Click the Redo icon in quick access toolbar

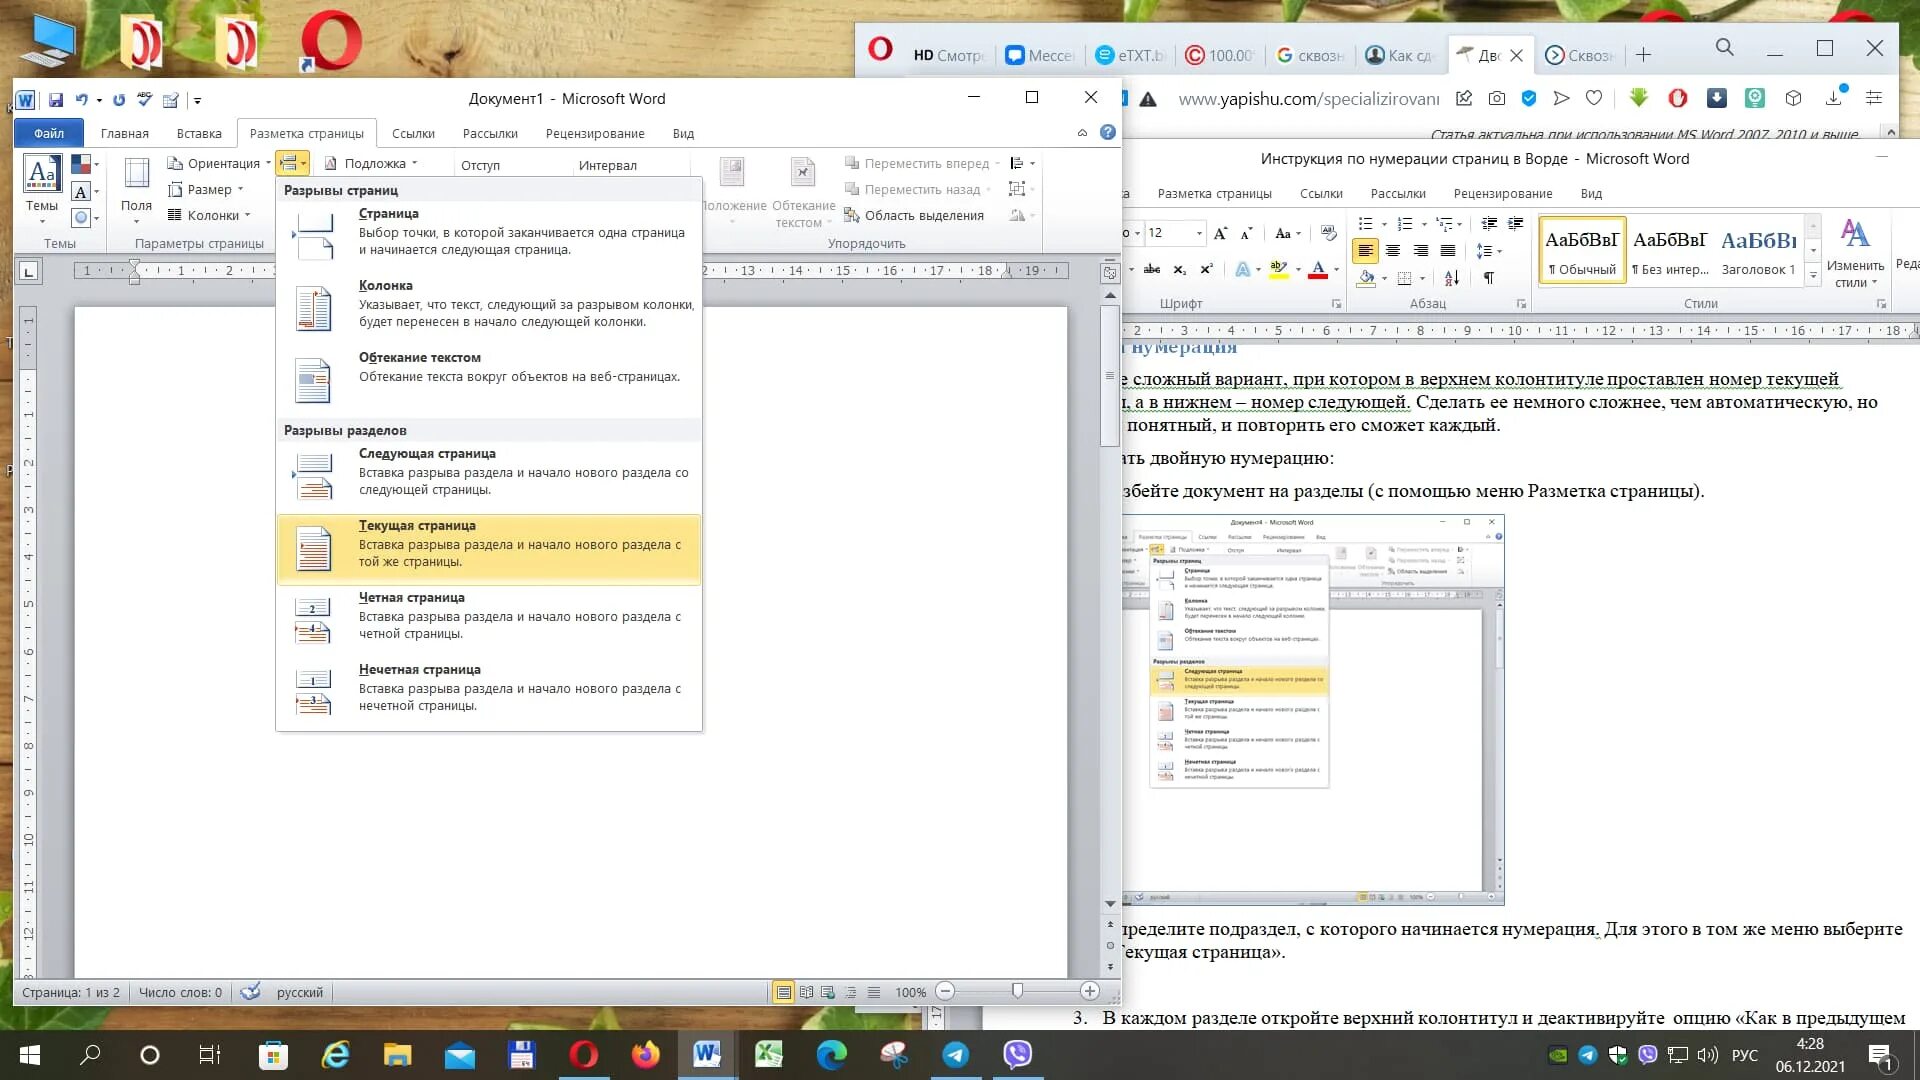click(x=119, y=100)
